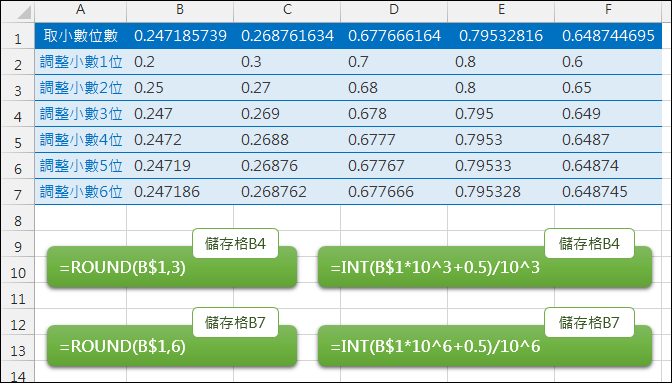
Task: Click the =INT(B$1*10^6+0.5)/10^6 formula shape
Action: (485, 346)
